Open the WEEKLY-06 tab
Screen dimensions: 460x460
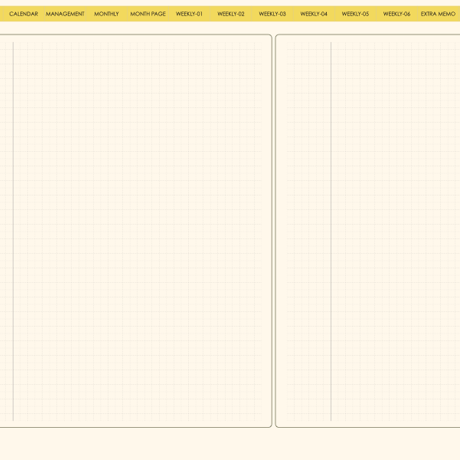397,14
